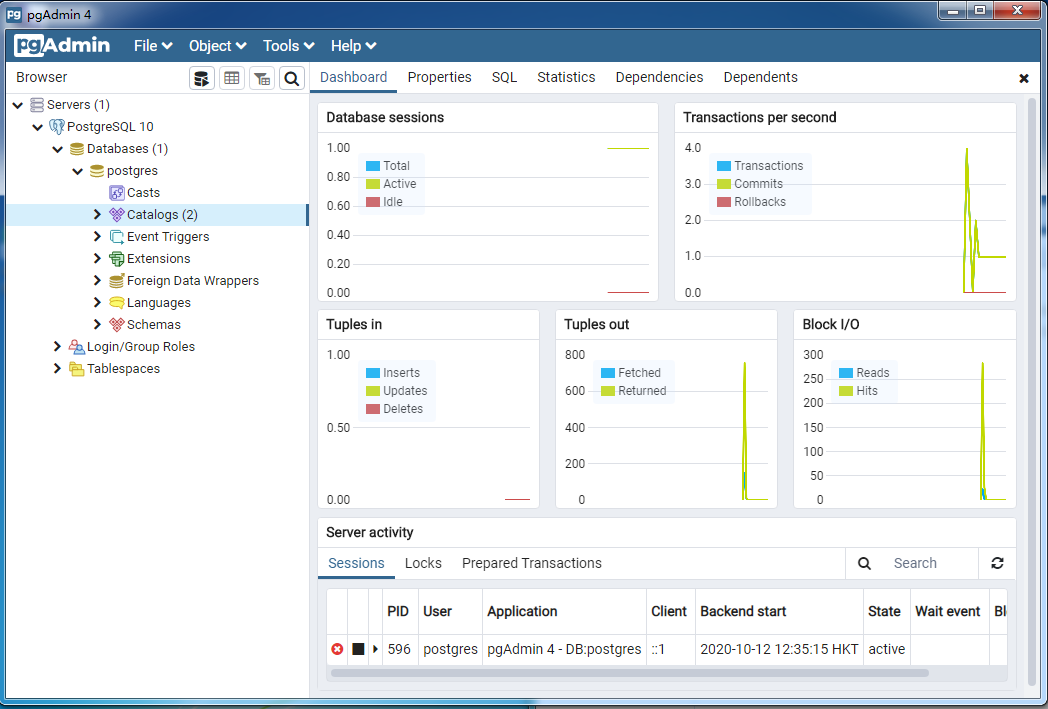Click the postgres database icon

(x=97, y=170)
